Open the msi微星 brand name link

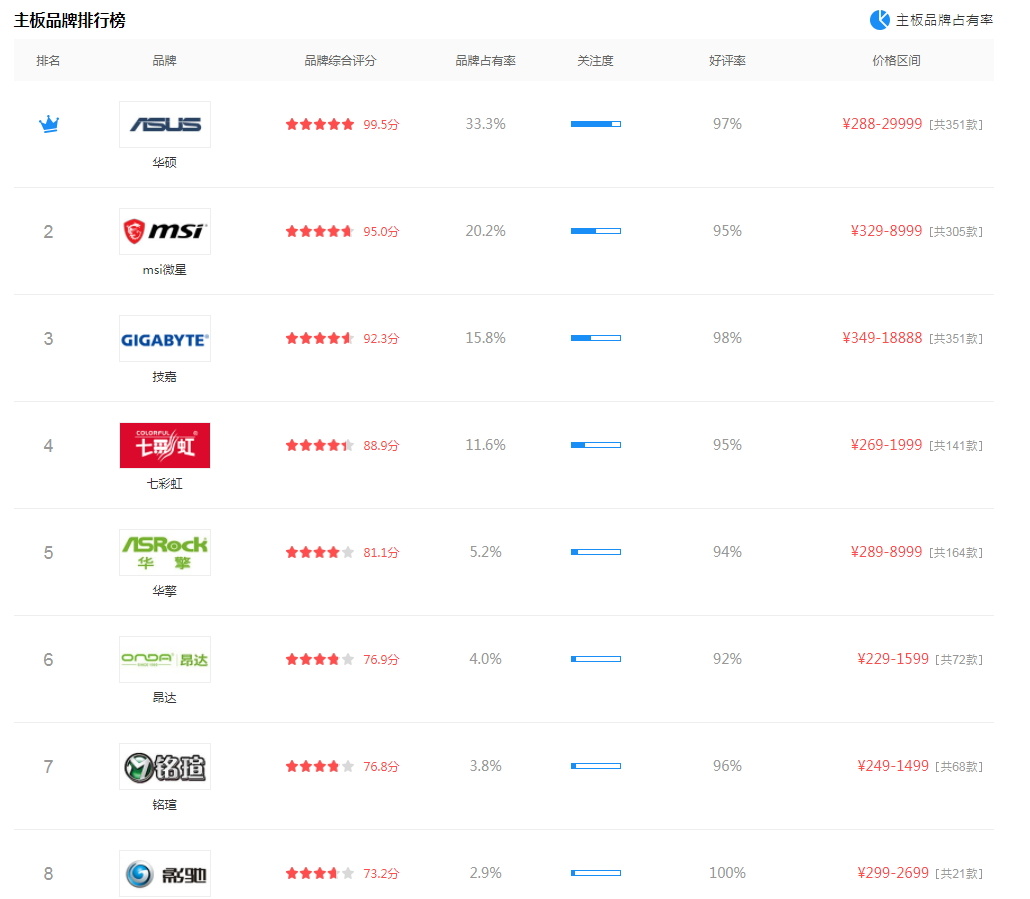(164, 269)
